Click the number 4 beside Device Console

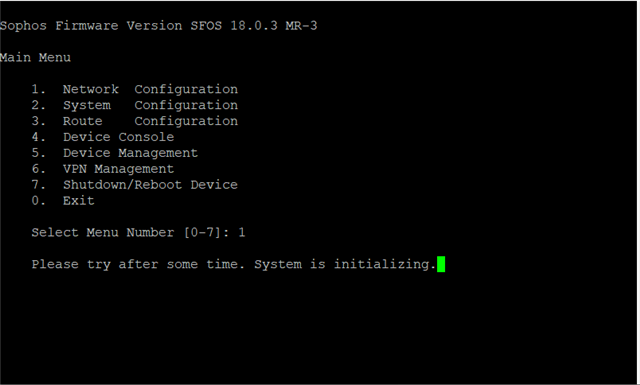pos(38,137)
